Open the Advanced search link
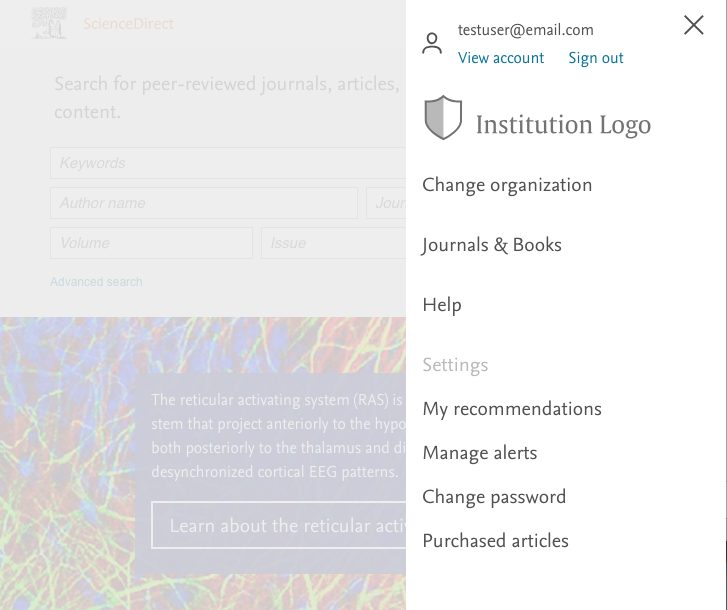 tap(96, 282)
